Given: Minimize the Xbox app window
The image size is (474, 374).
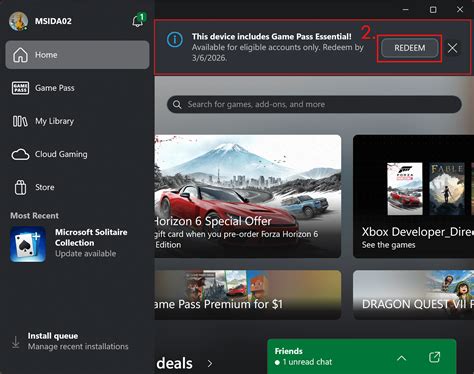Looking at the screenshot, I should (405, 10).
